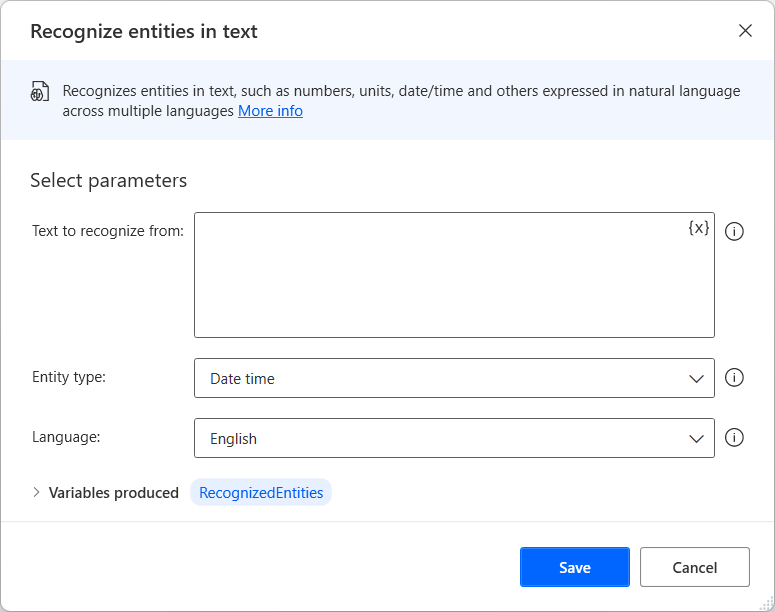Open the Entity type dropdown
The height and width of the screenshot is (612, 775).
(x=454, y=378)
